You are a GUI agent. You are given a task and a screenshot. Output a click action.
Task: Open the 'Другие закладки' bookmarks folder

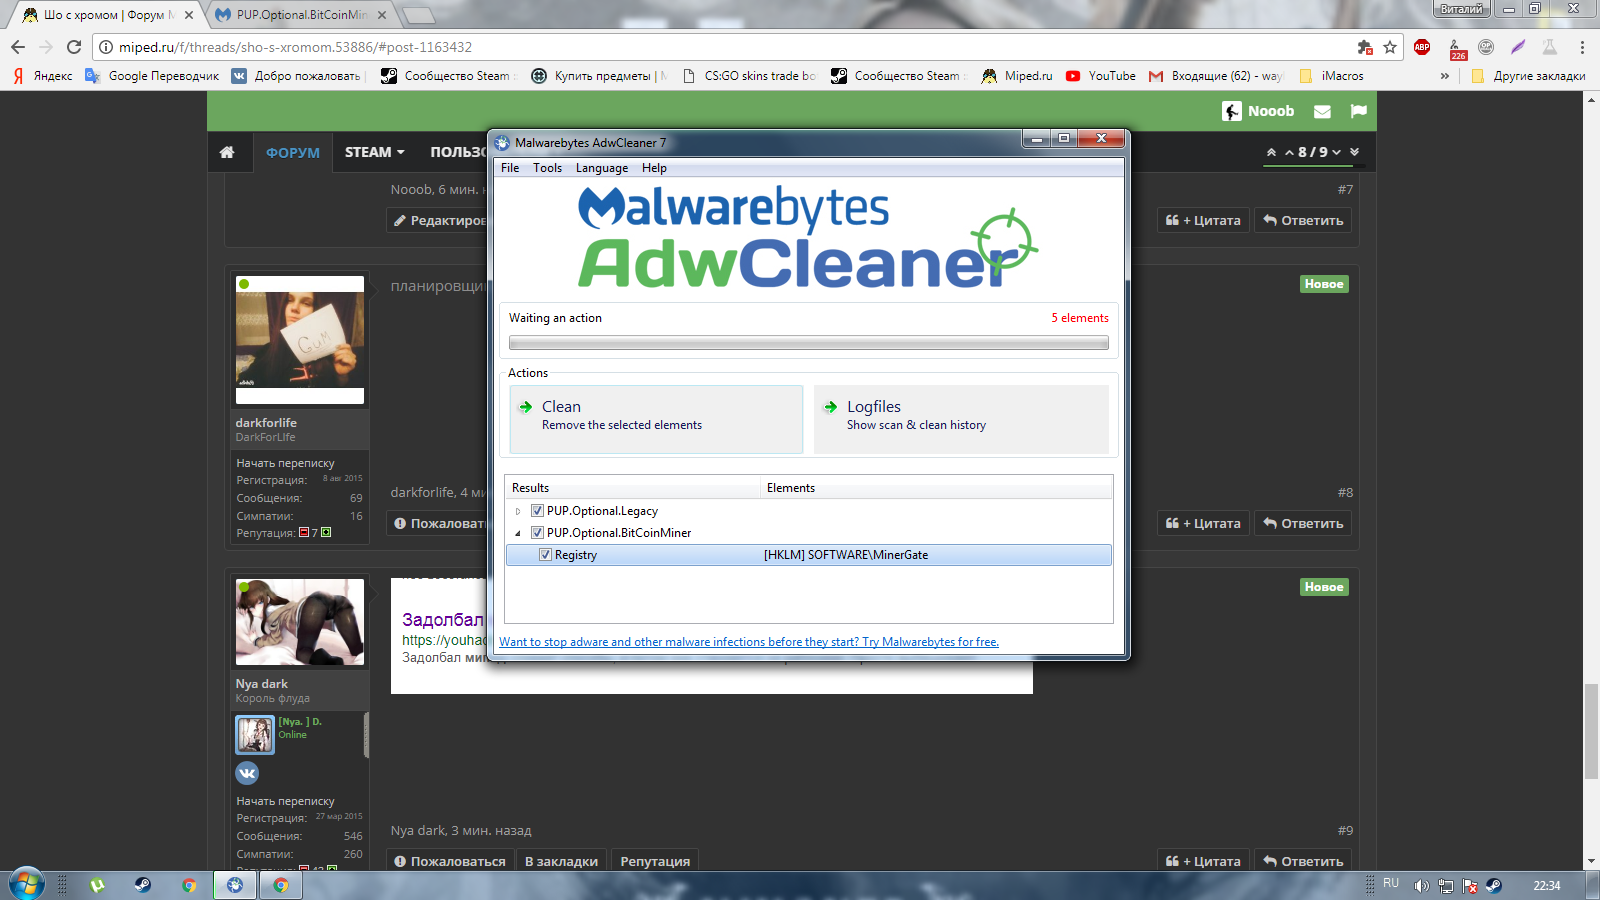click(x=1529, y=76)
